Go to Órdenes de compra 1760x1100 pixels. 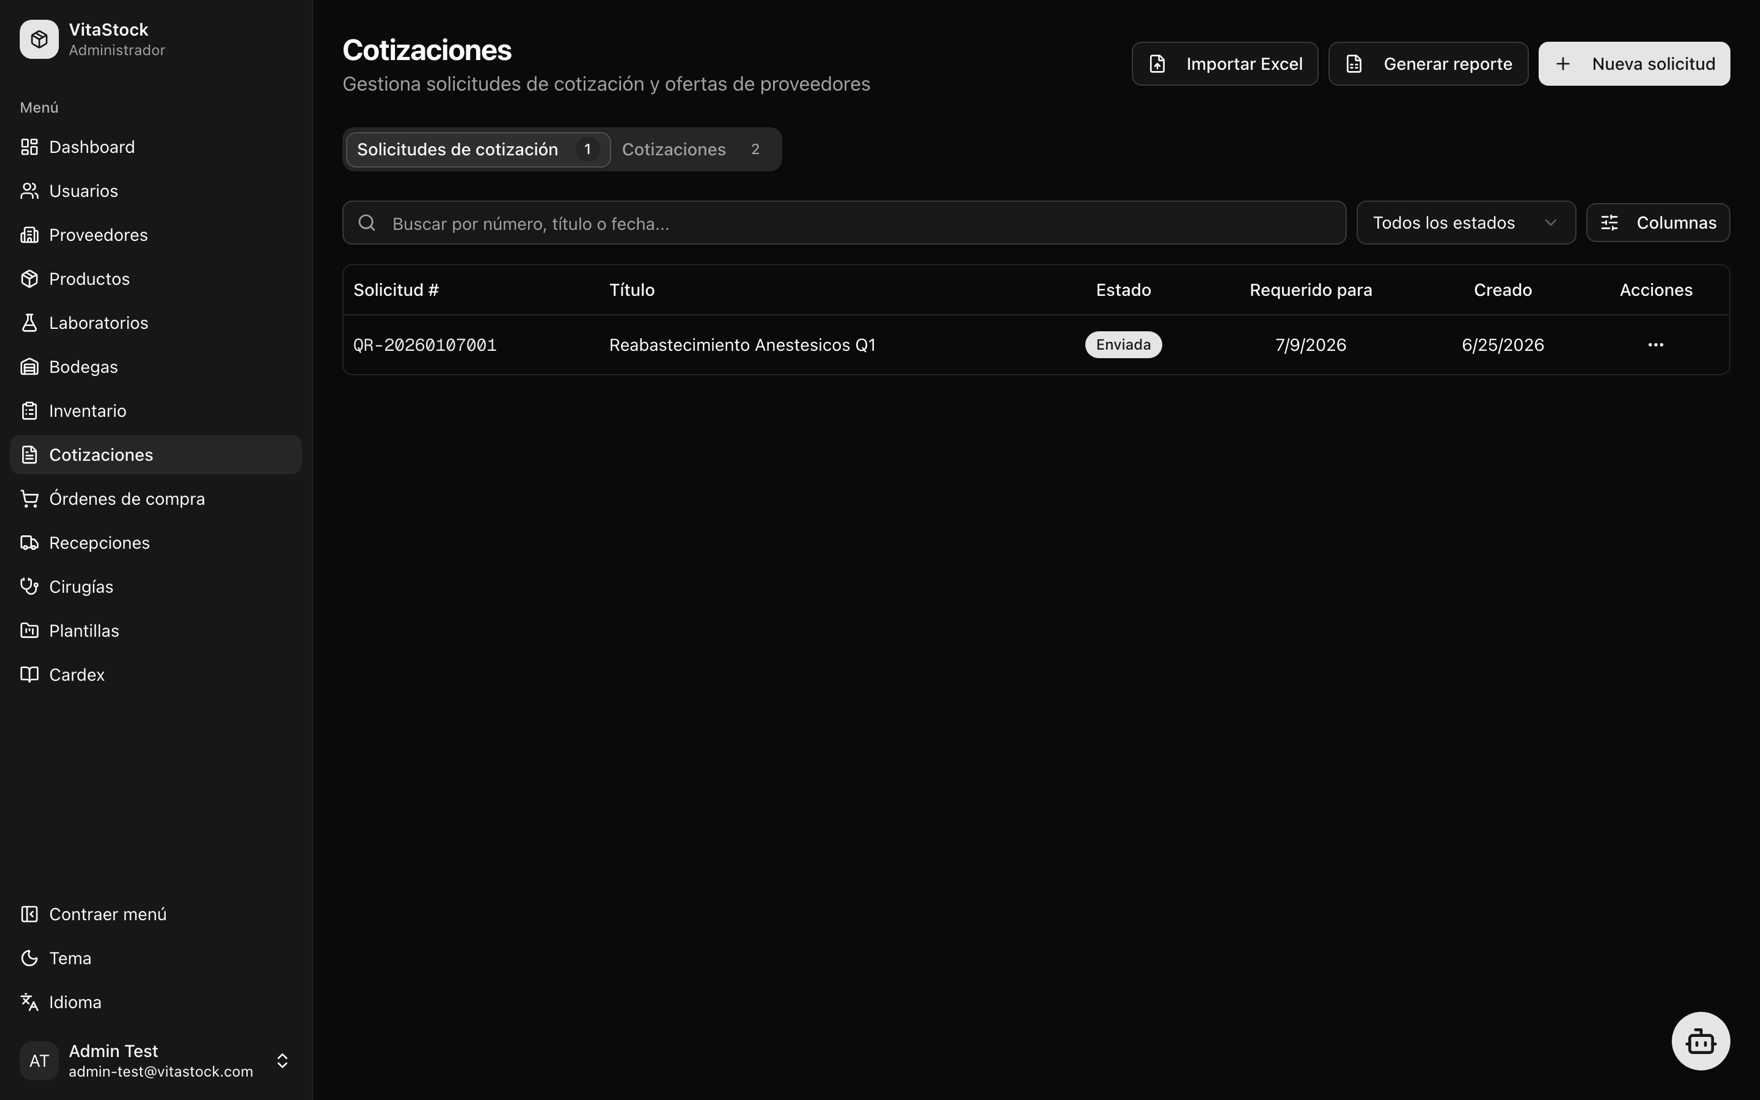[156, 499]
